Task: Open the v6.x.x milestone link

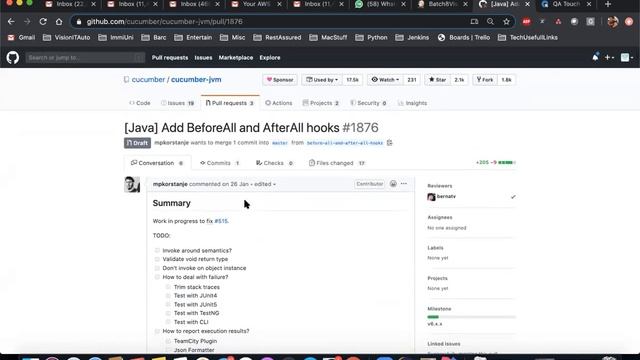Action: [x=435, y=324]
